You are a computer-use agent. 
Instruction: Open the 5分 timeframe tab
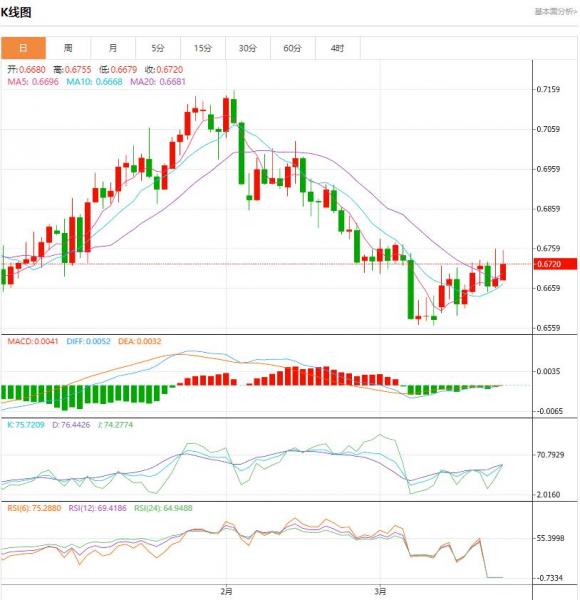(x=158, y=48)
